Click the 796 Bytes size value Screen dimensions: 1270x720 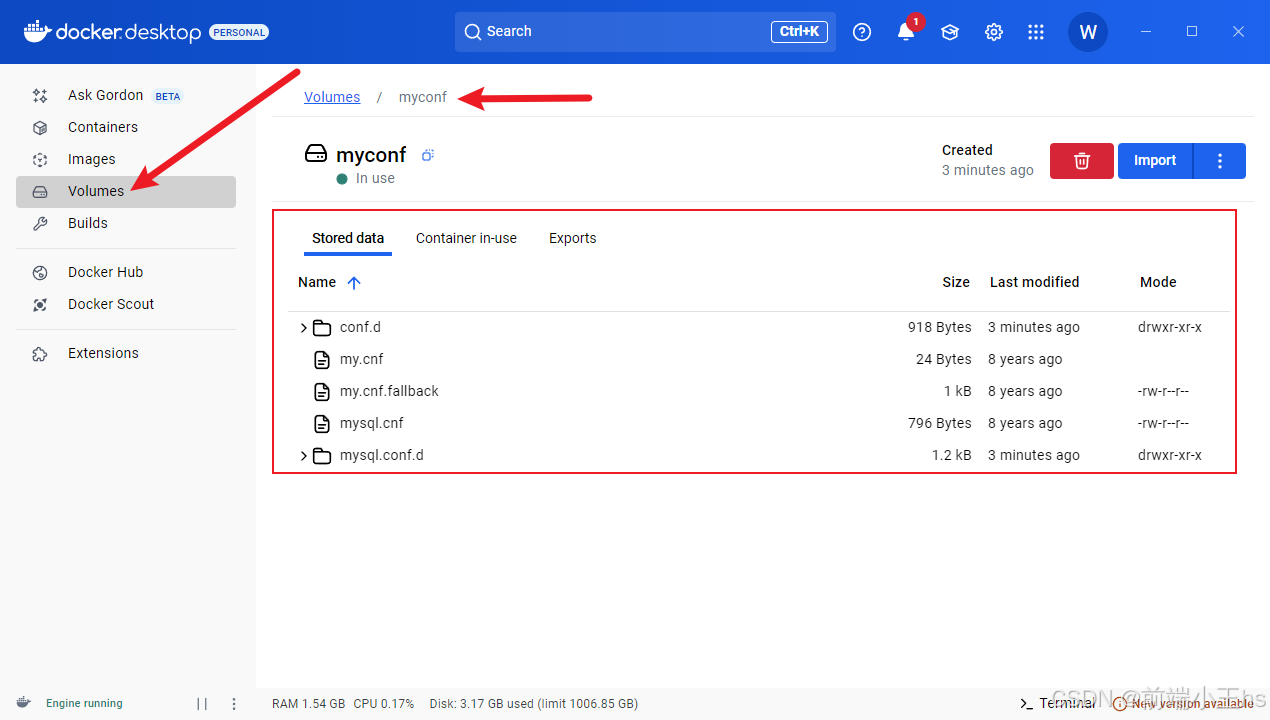point(939,424)
